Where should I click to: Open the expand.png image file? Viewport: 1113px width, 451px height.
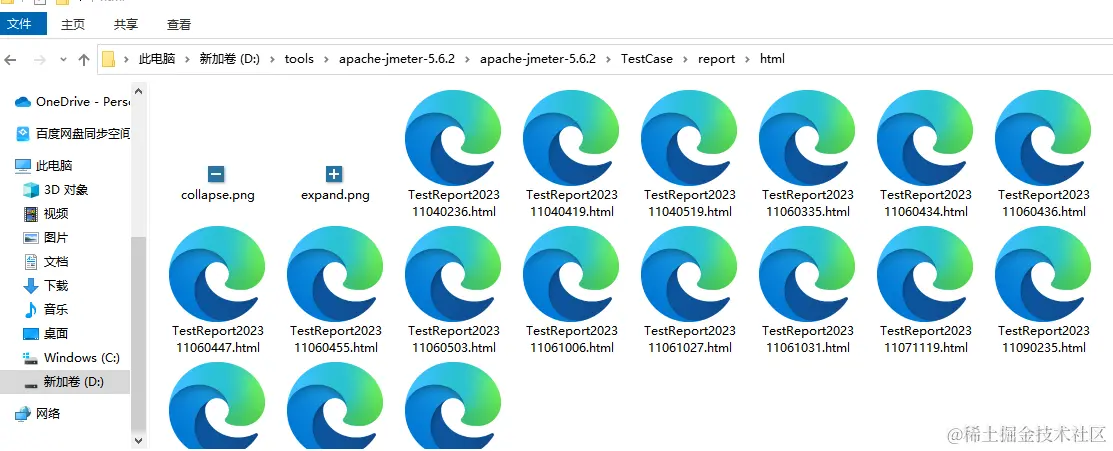pos(334,174)
